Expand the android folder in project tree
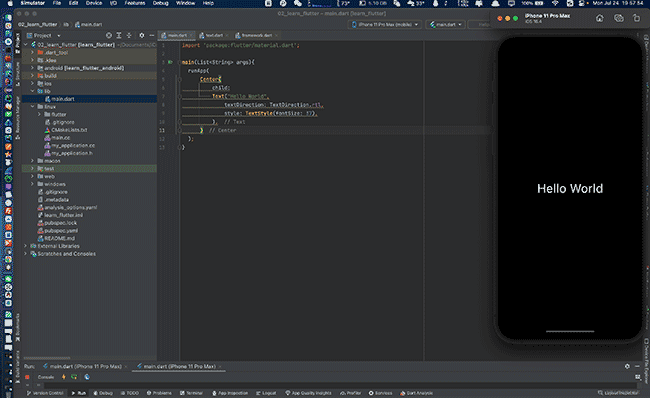This screenshot has height=398, width=650. tap(32, 68)
